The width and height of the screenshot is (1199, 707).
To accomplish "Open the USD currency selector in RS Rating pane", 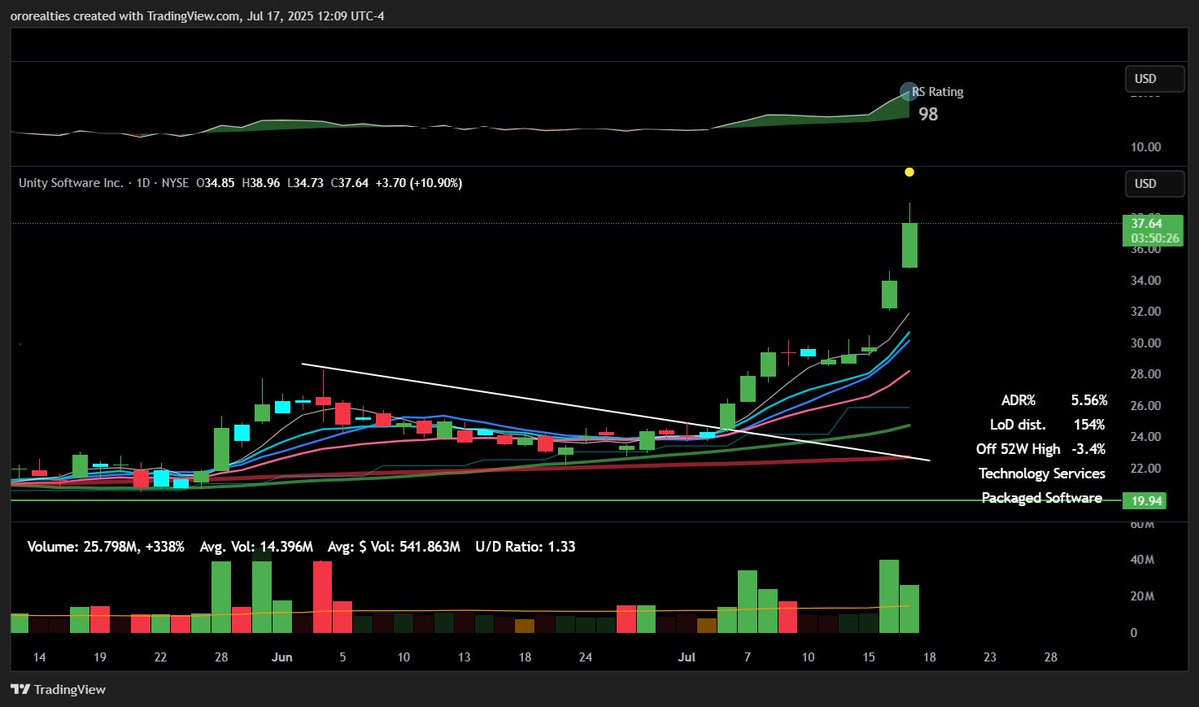I will coord(1155,79).
